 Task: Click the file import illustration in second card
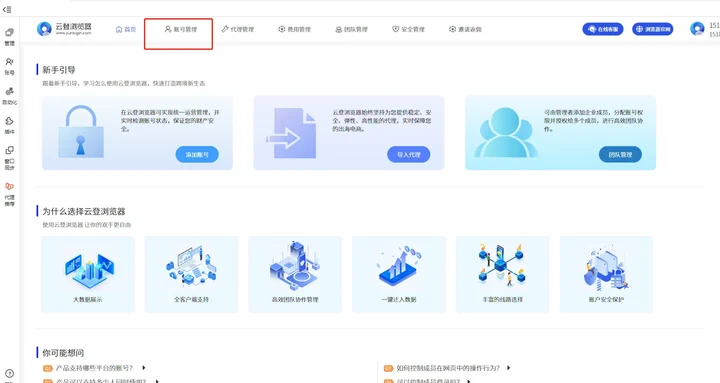click(292, 133)
